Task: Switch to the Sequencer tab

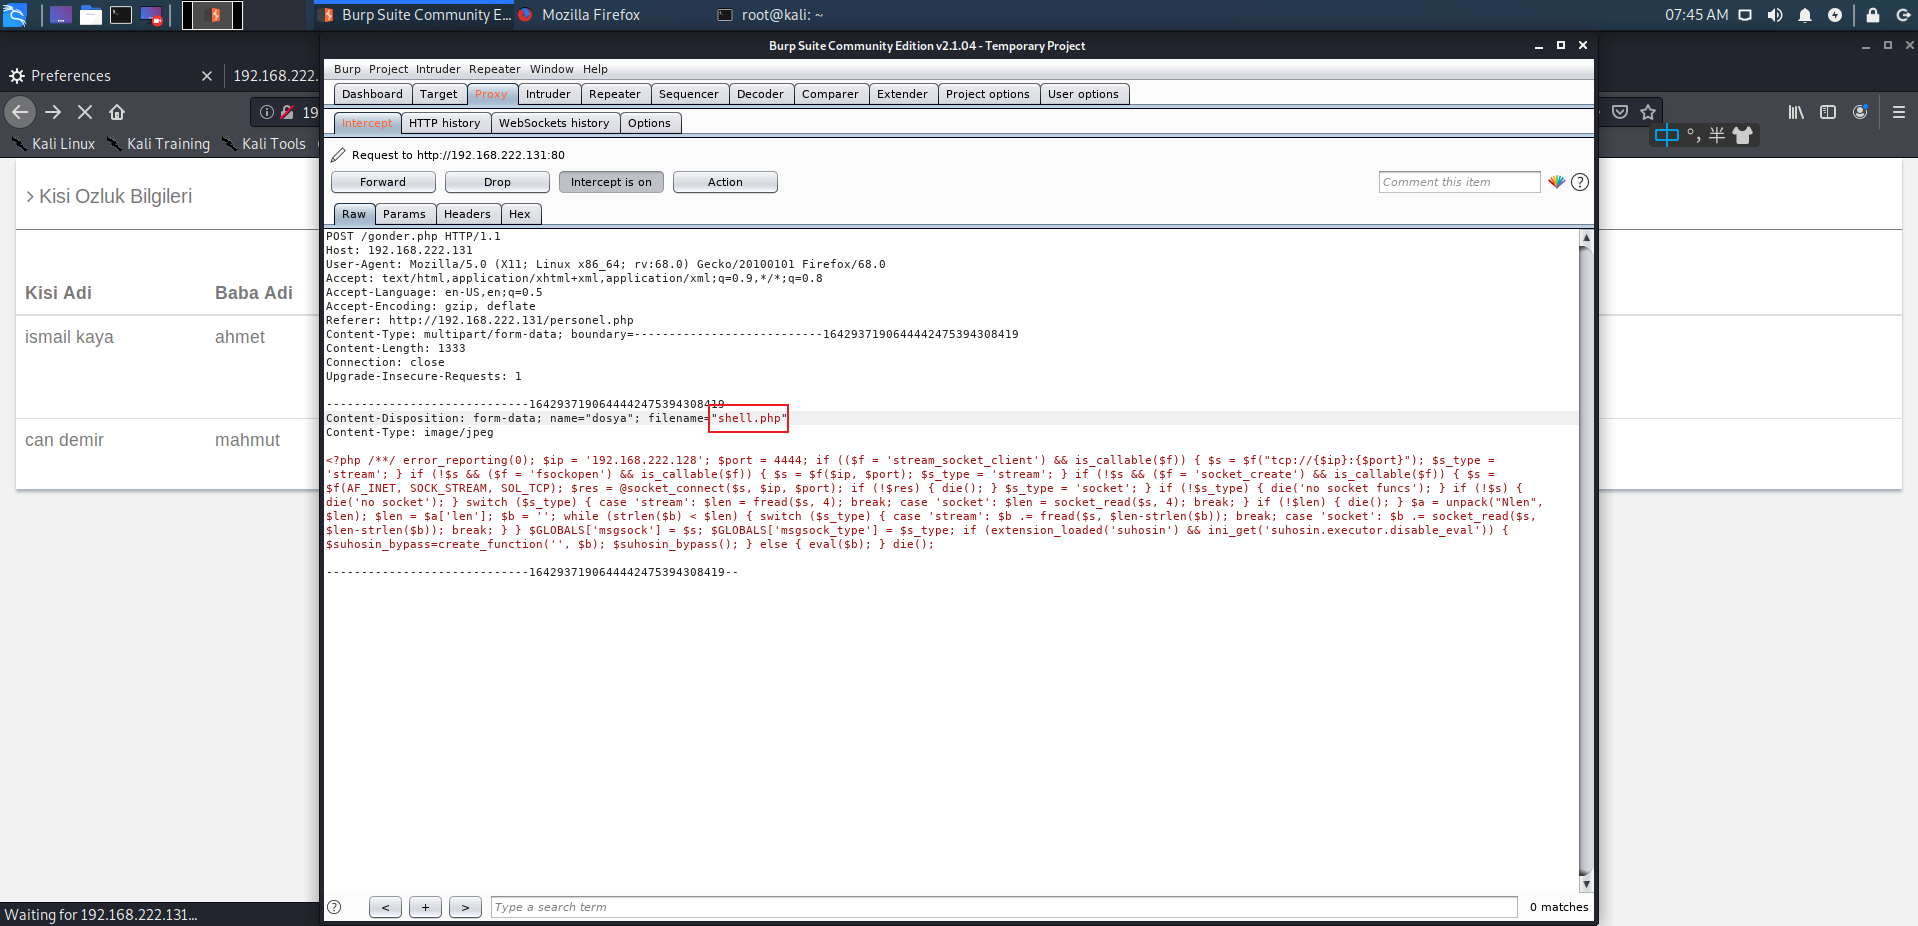Action: 688,94
